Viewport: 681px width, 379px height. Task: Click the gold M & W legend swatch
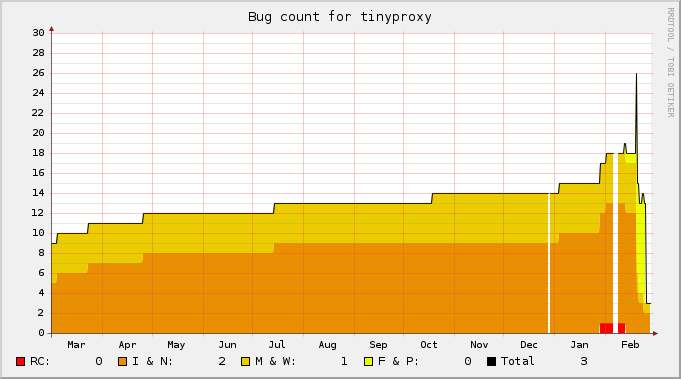coord(245,361)
